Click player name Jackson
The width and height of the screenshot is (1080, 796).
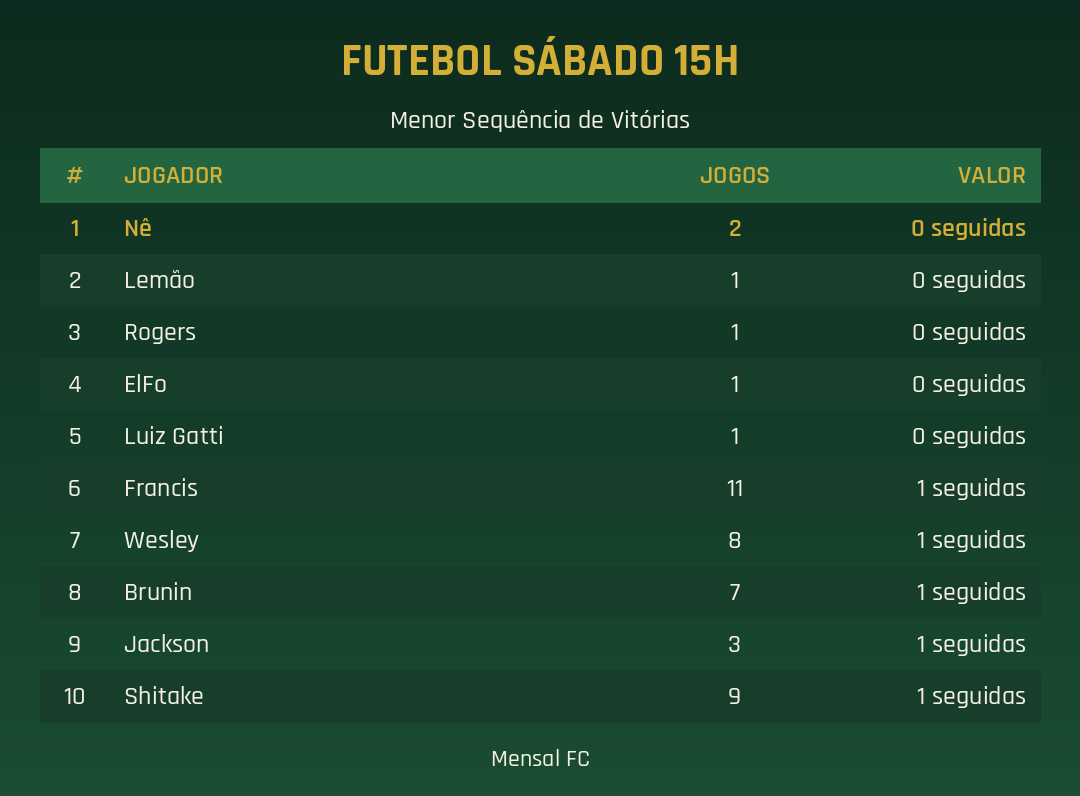[x=167, y=645]
